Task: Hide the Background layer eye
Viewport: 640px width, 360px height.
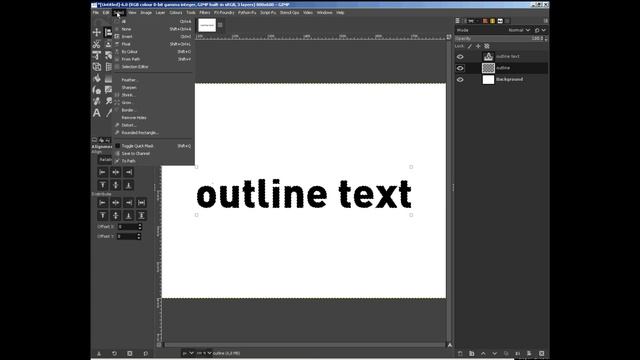Action: 460,80
